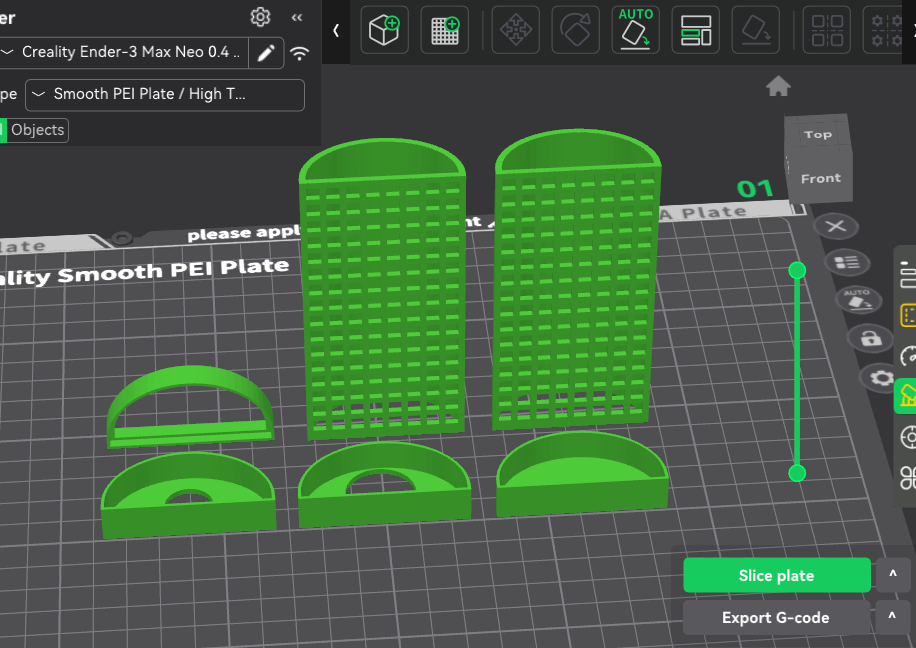
Task: Select the left tall lattice basket model
Action: (383, 289)
